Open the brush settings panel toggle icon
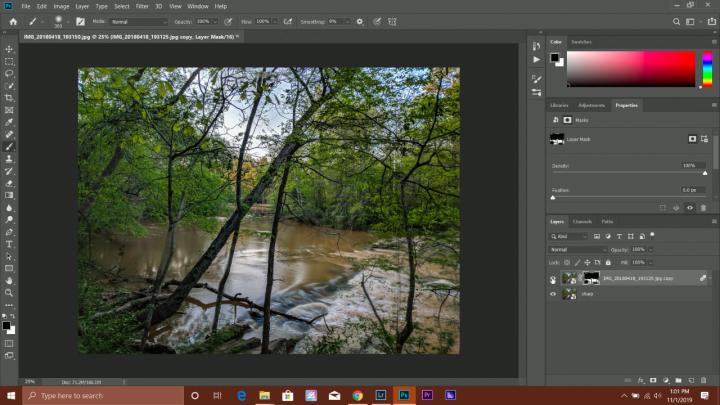The height and width of the screenshot is (405, 720). tap(80, 22)
